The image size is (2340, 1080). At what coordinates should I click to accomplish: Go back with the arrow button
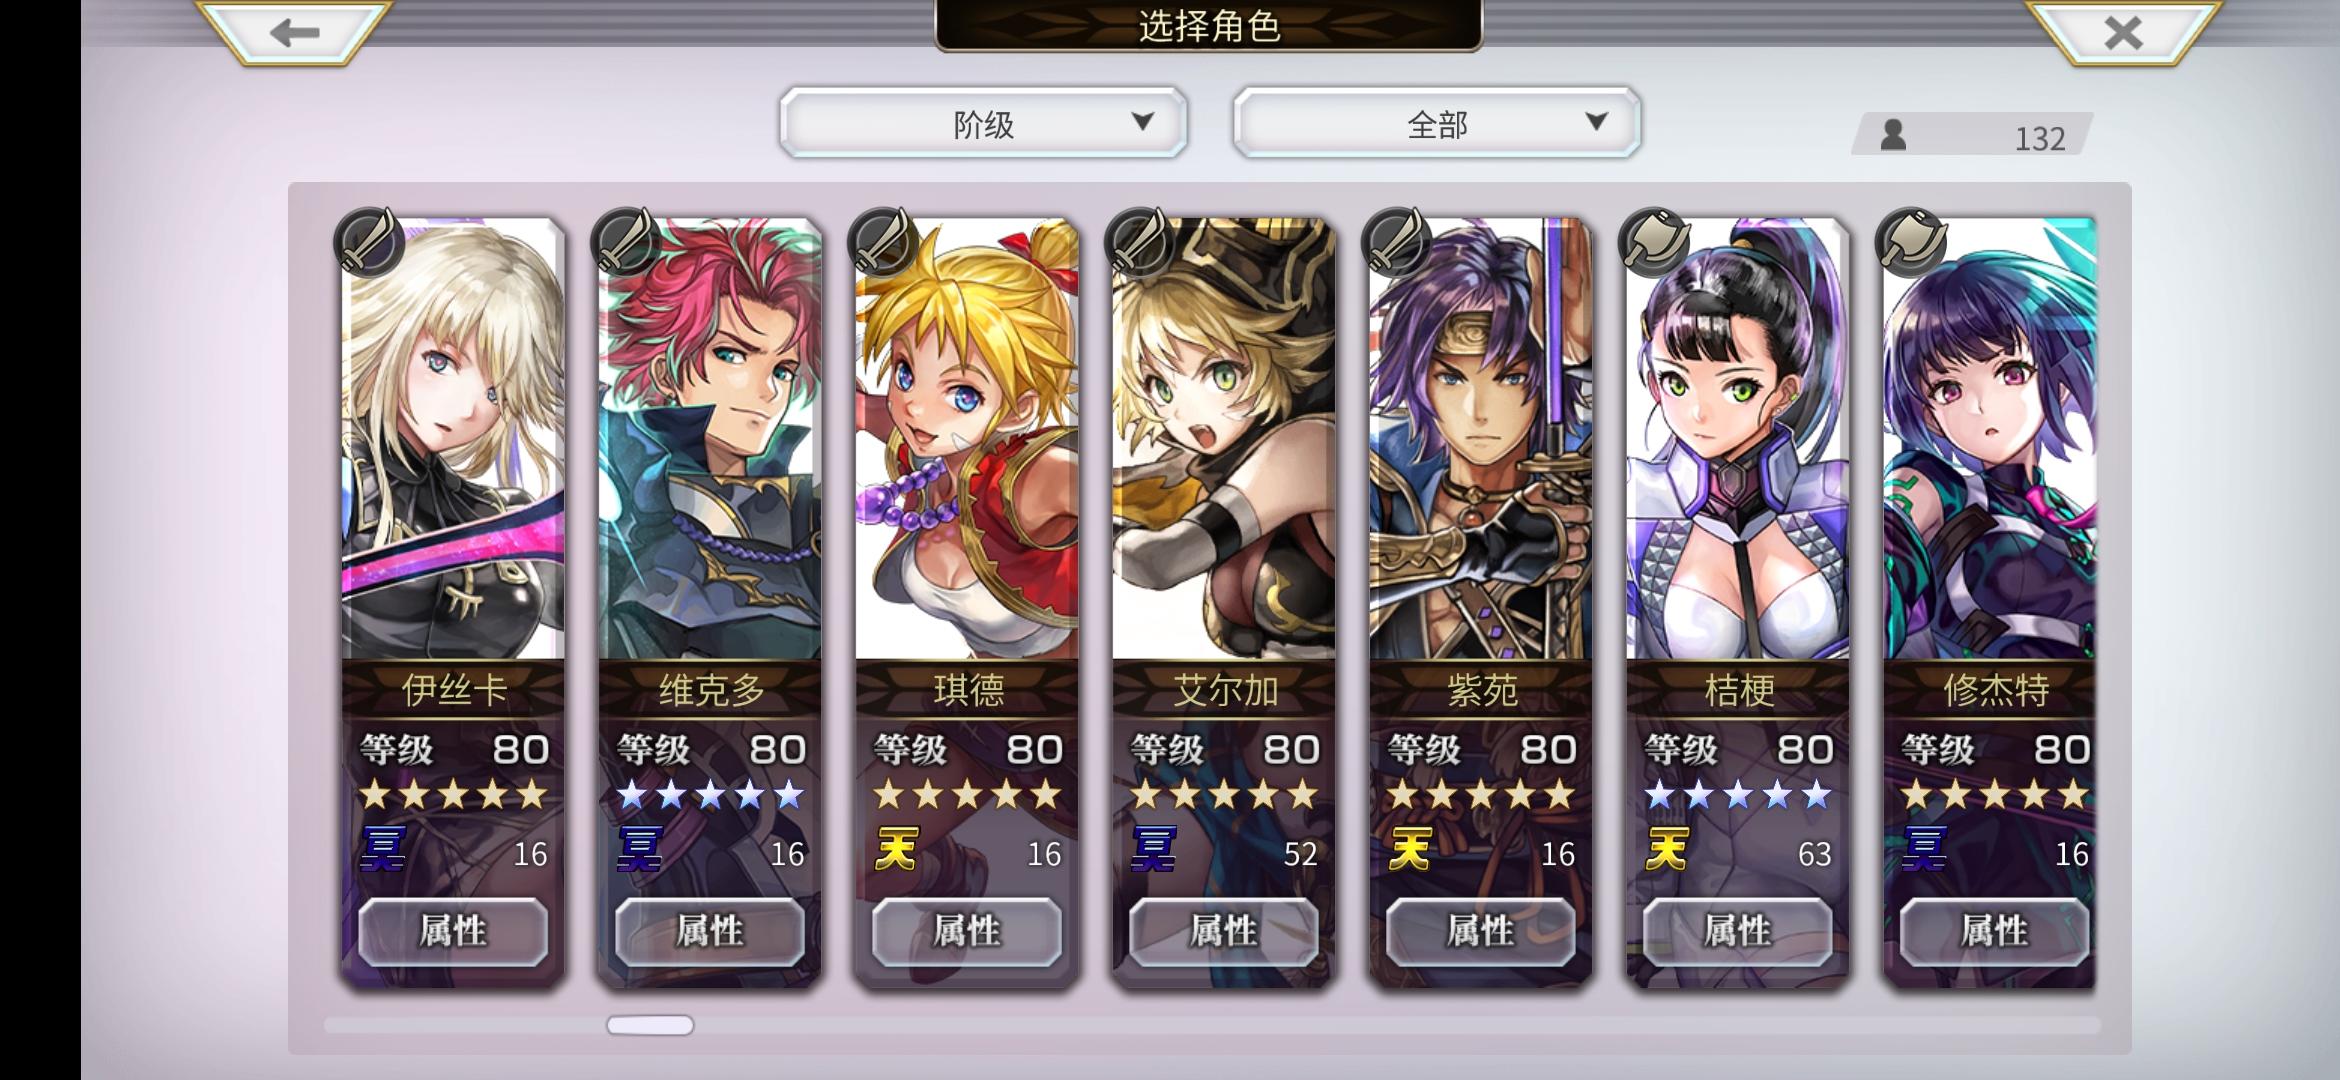[293, 32]
